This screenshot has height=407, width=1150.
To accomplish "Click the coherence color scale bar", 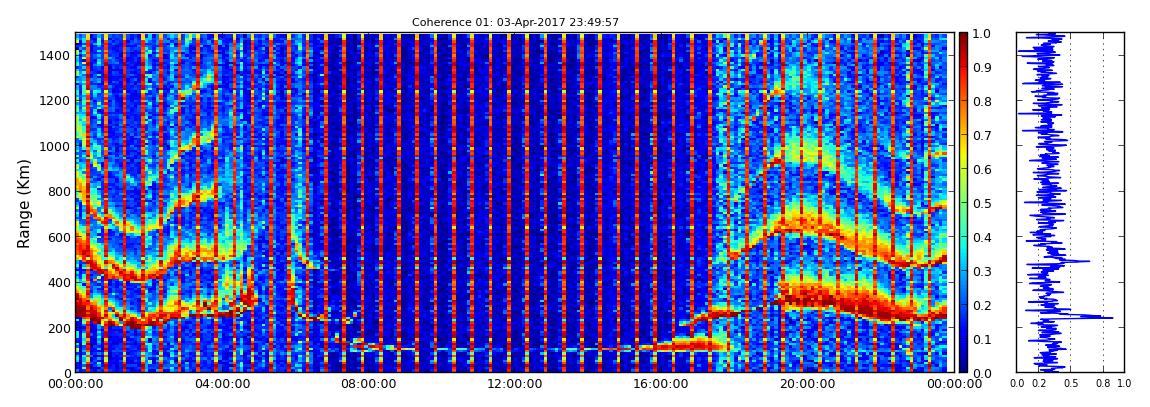I will [x=964, y=203].
